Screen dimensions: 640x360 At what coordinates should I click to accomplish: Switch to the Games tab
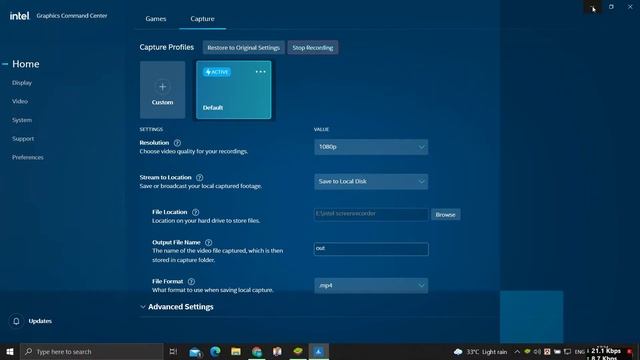156,19
